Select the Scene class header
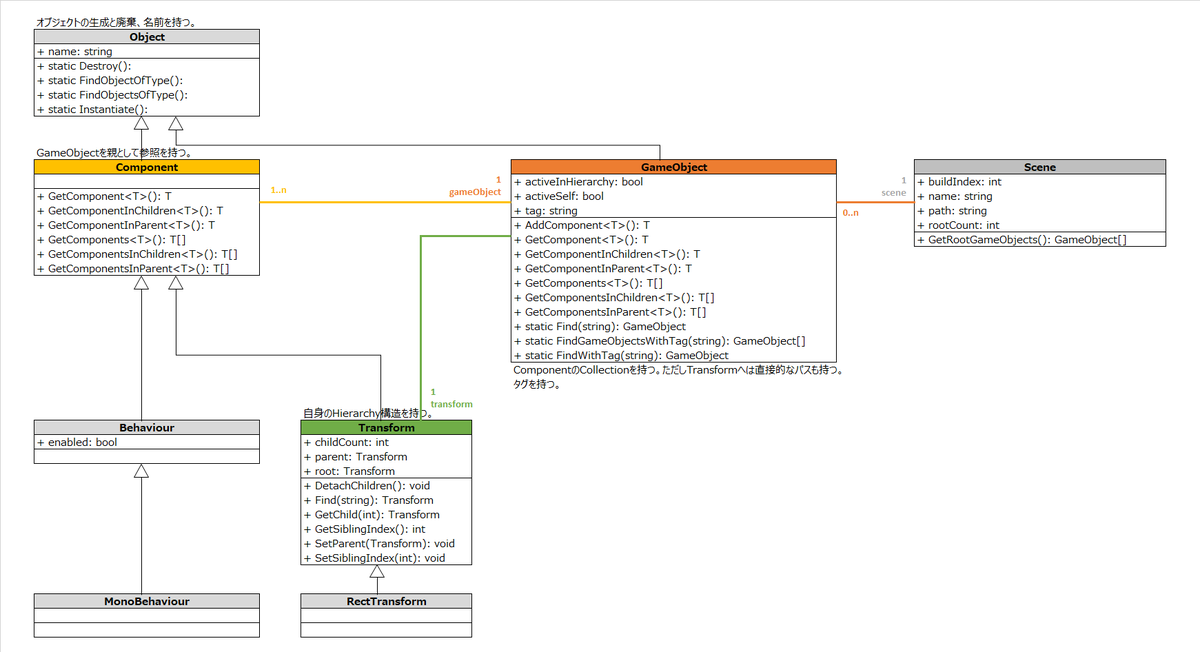1200x652 pixels. pyautogui.click(x=1040, y=167)
